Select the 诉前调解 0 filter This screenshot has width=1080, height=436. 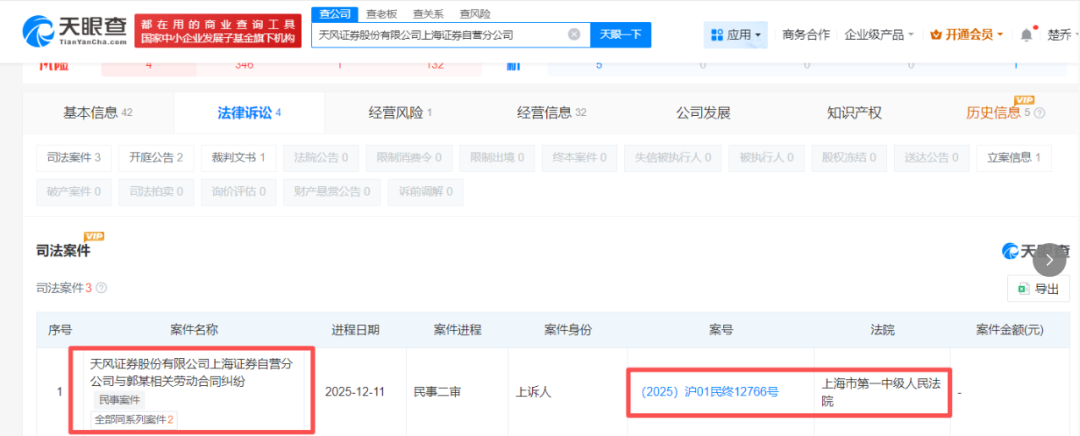[x=426, y=192]
